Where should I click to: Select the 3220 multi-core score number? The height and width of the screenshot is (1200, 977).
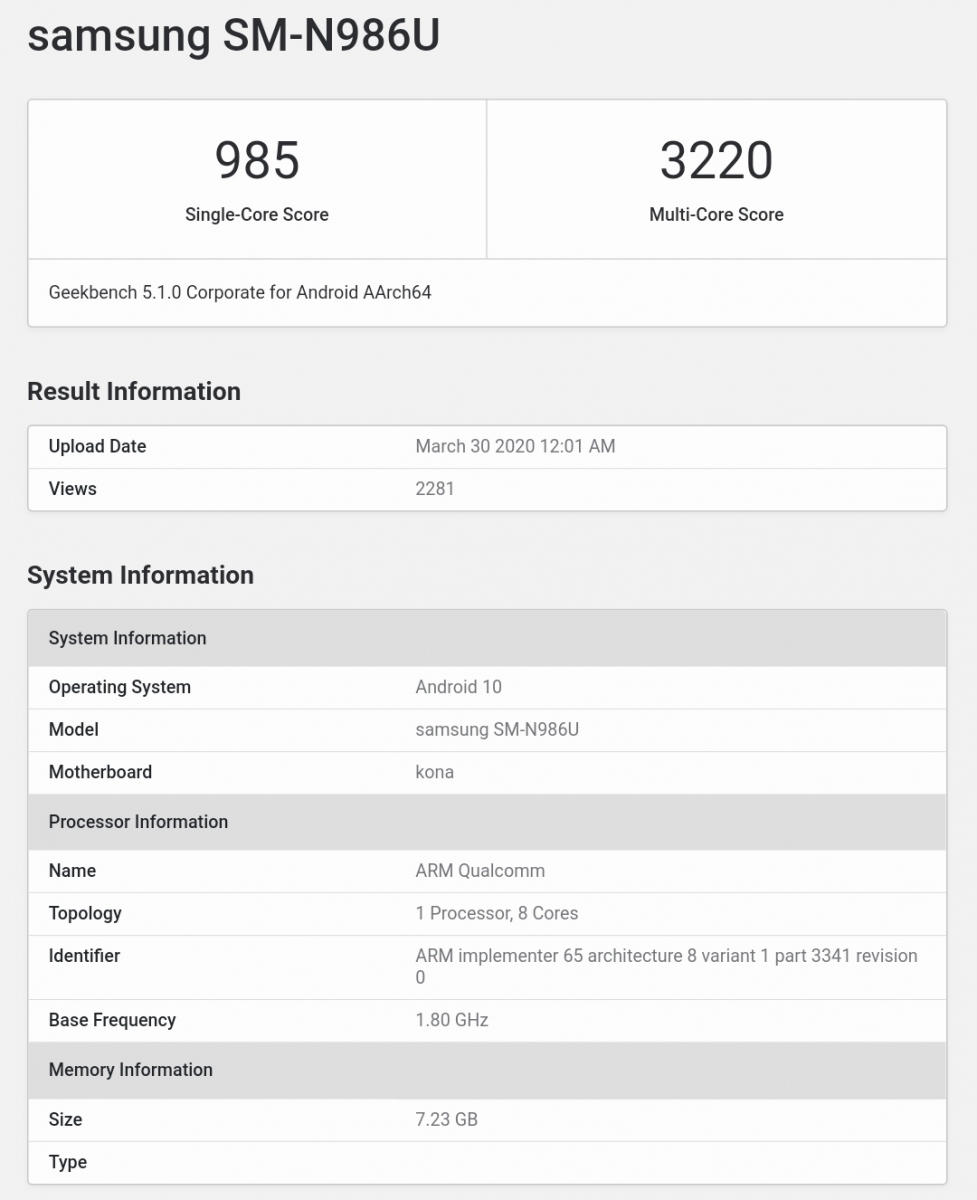(716, 160)
